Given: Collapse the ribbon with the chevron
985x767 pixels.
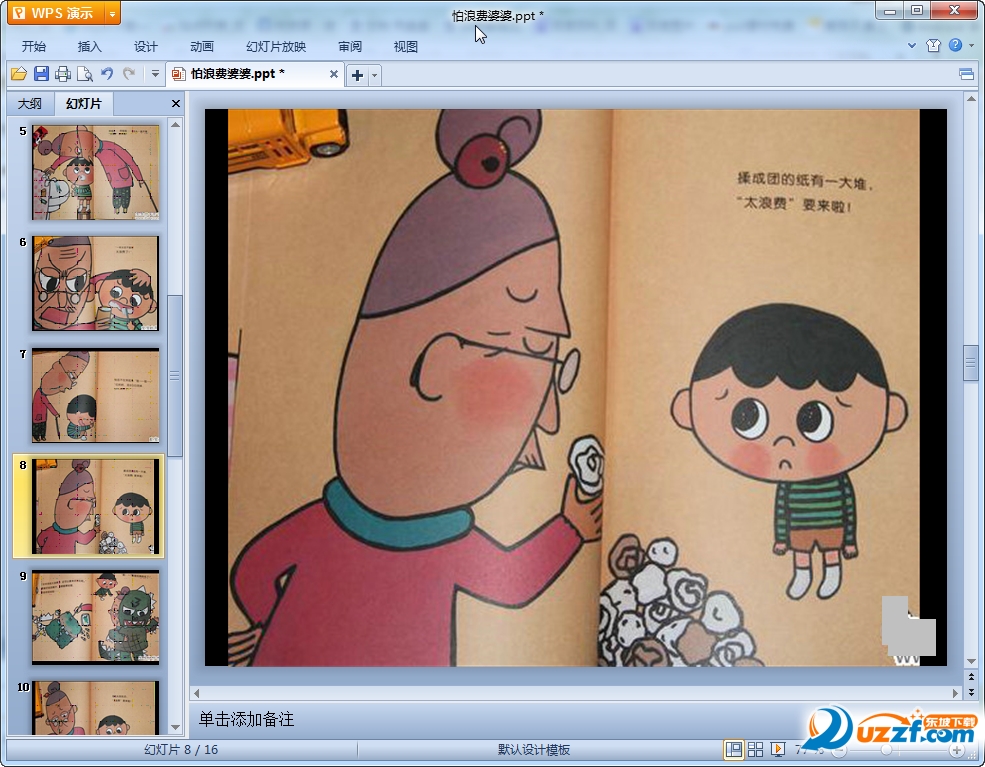Looking at the screenshot, I should pos(912,45).
